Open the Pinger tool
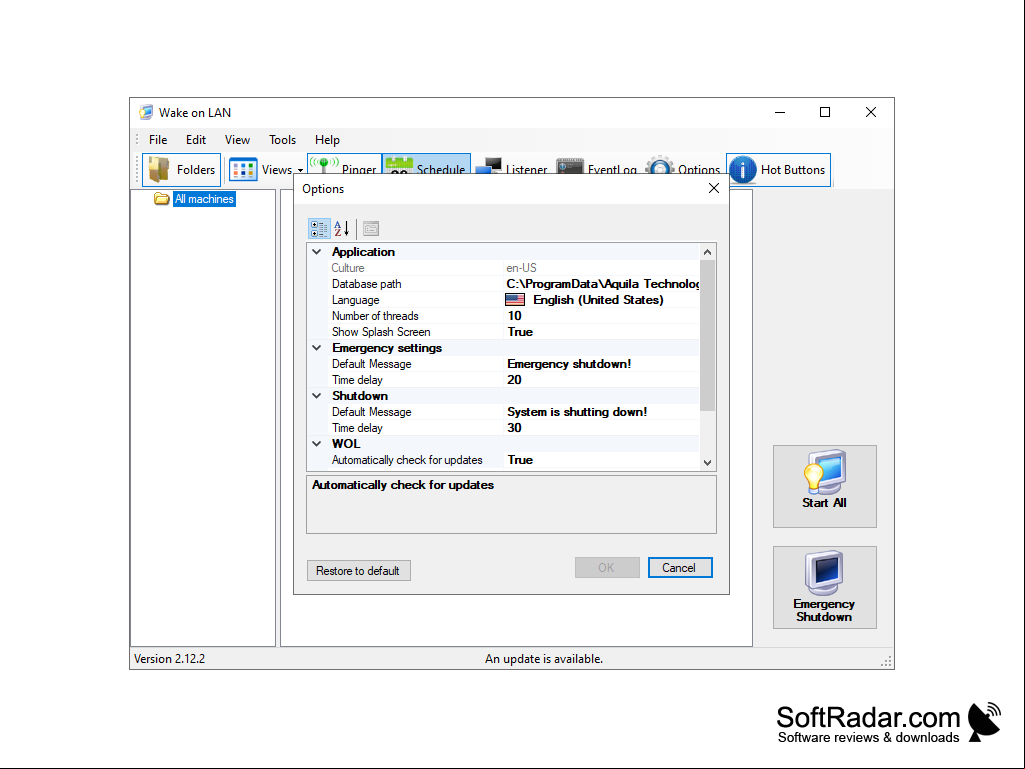This screenshot has width=1025, height=769. pyautogui.click(x=344, y=165)
